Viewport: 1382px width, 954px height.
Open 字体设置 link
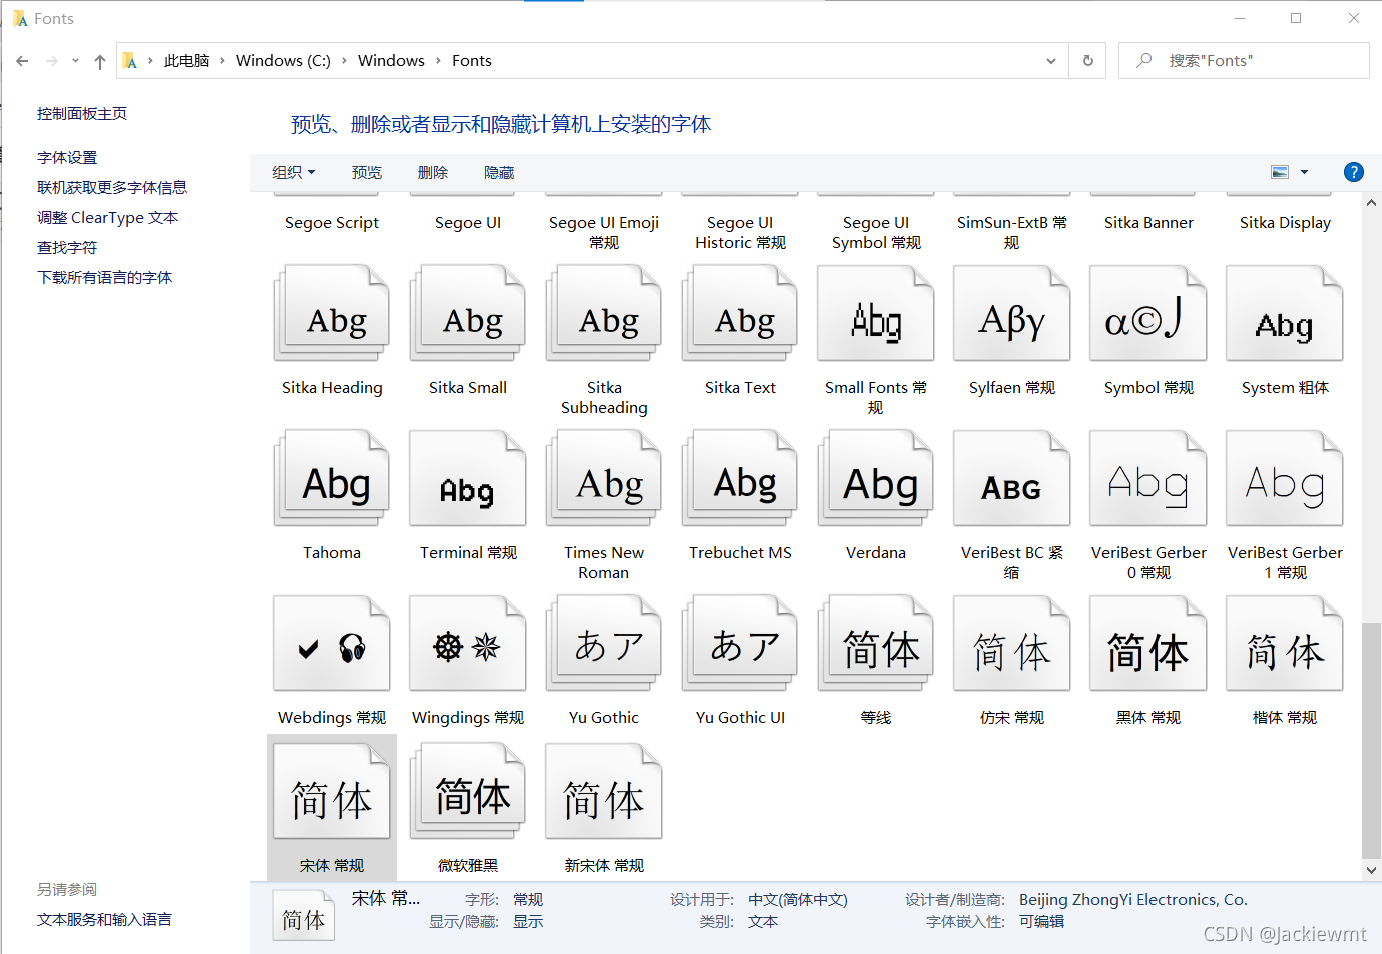tap(67, 158)
